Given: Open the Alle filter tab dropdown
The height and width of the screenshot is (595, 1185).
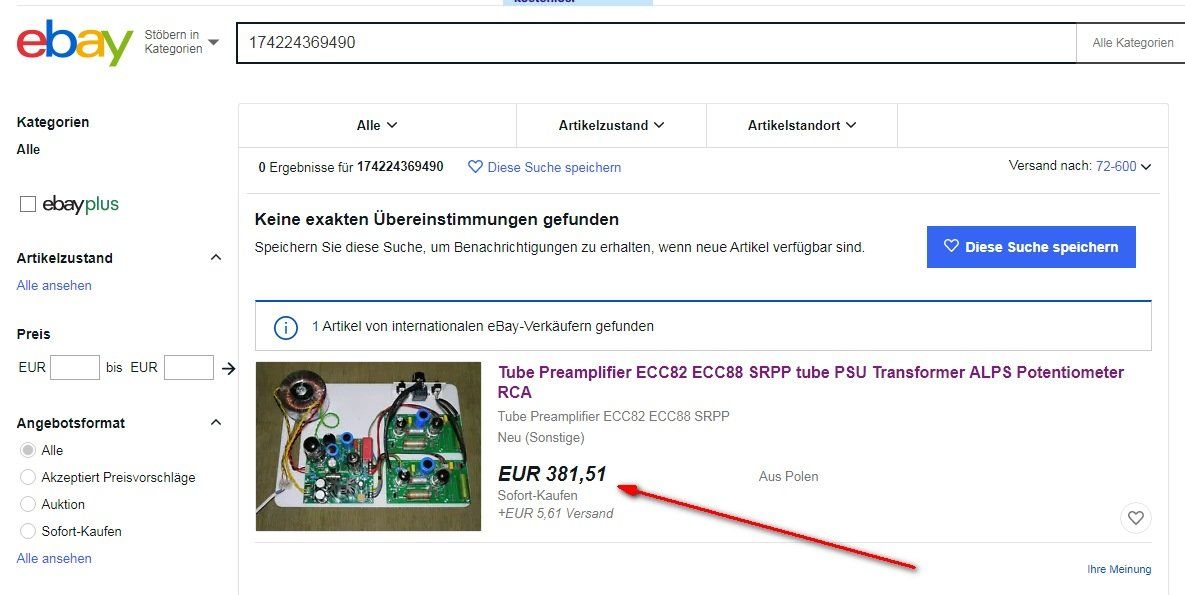Looking at the screenshot, I should coord(377,126).
